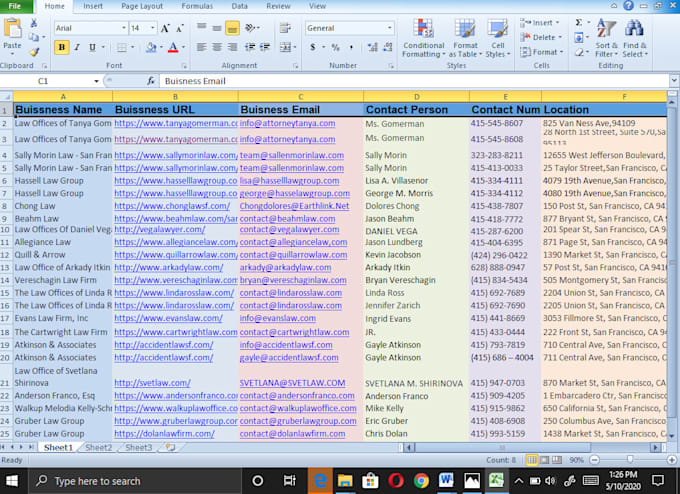The image size is (680, 494).
Task: Toggle Bold formatting
Action: [62, 47]
